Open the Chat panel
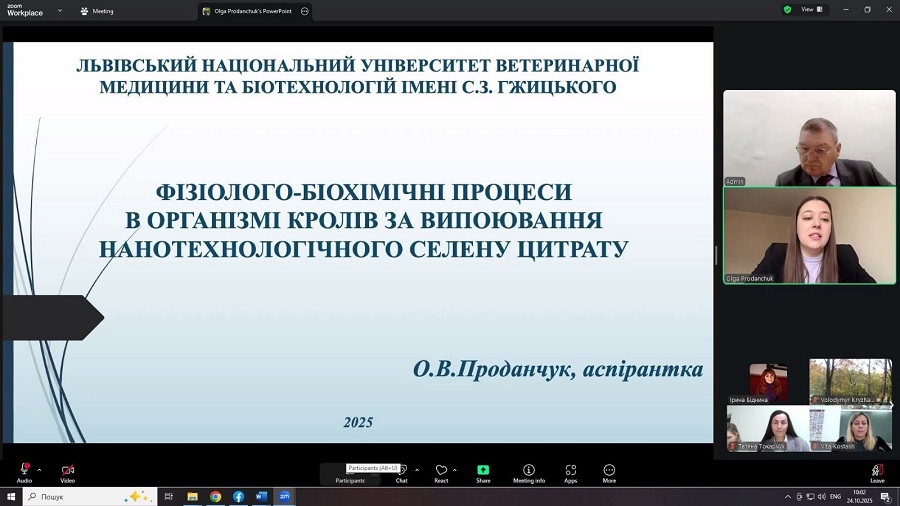This screenshot has width=900, height=506. [x=401, y=472]
